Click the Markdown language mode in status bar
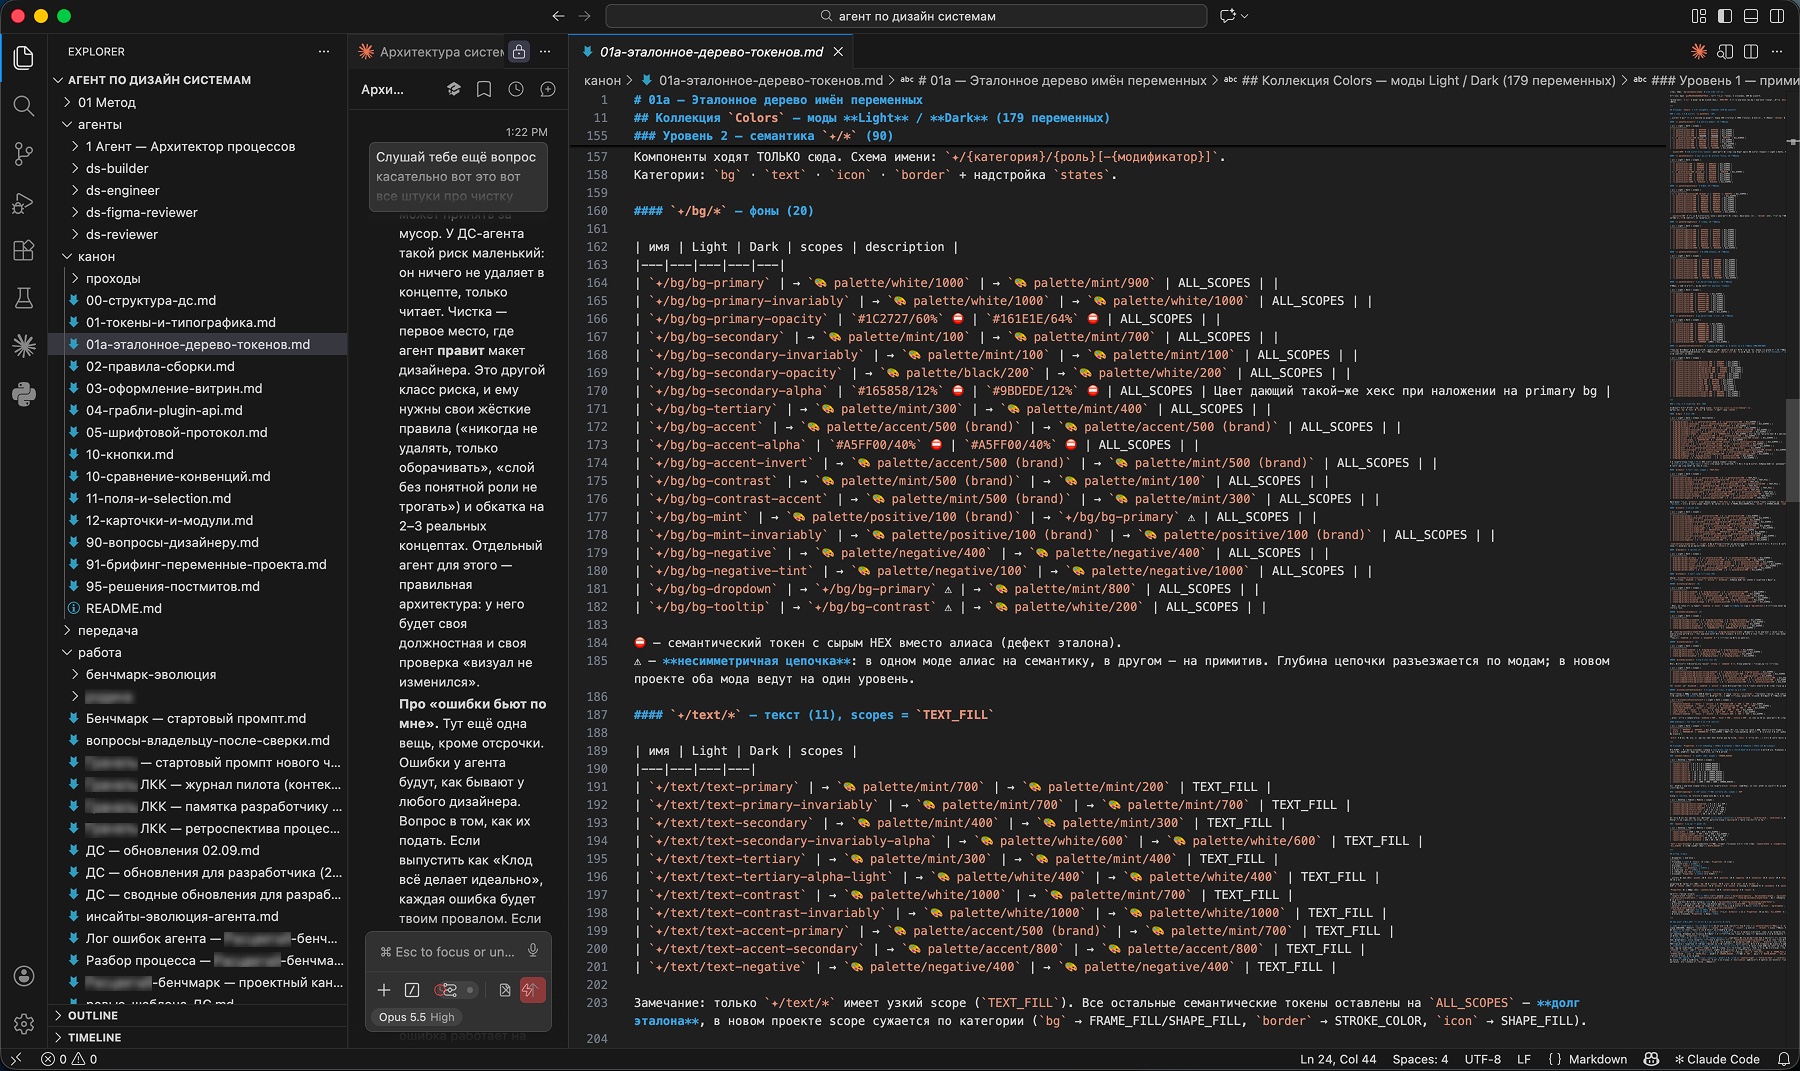This screenshot has width=1800, height=1071. [x=1597, y=1059]
